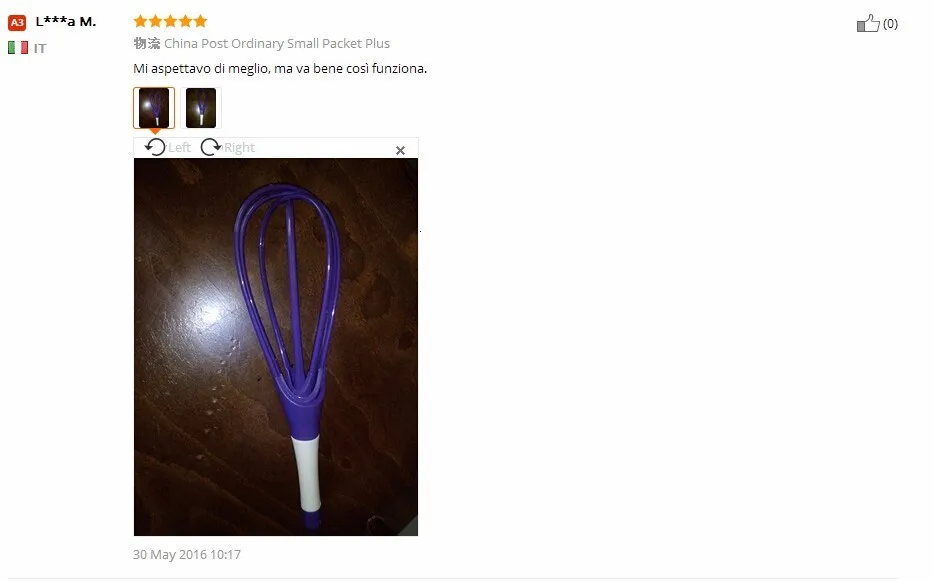
Task: Click the 'Right' rotate label text
Action: tap(239, 148)
